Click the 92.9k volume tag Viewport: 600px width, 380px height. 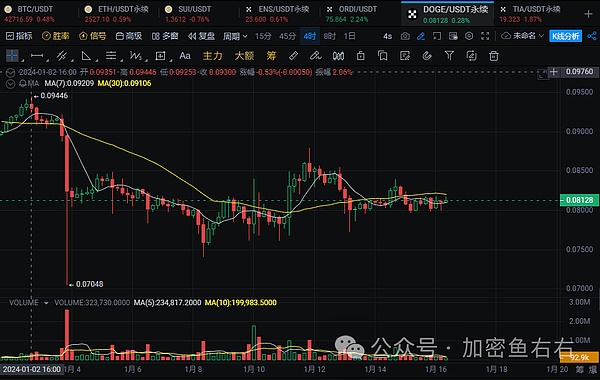pyautogui.click(x=579, y=357)
